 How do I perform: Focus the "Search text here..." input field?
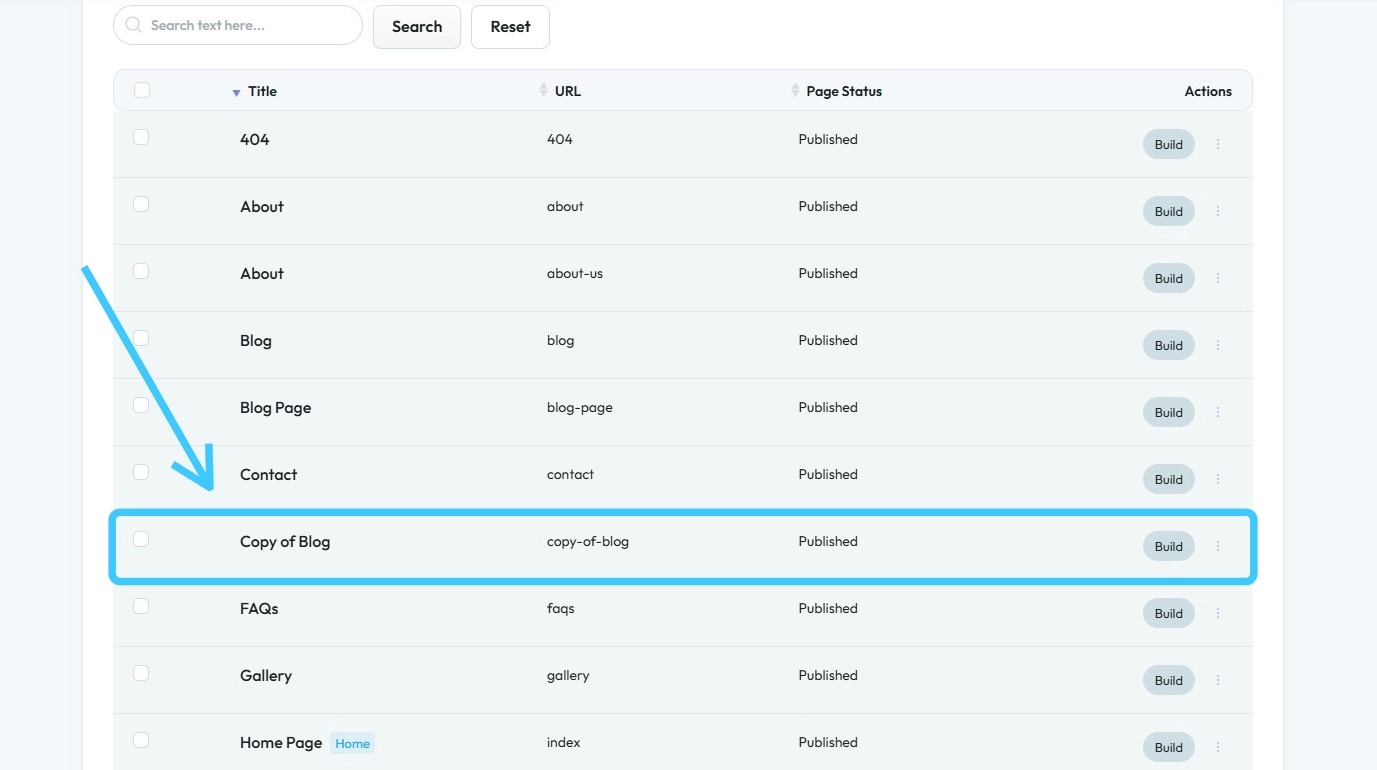[250, 25]
